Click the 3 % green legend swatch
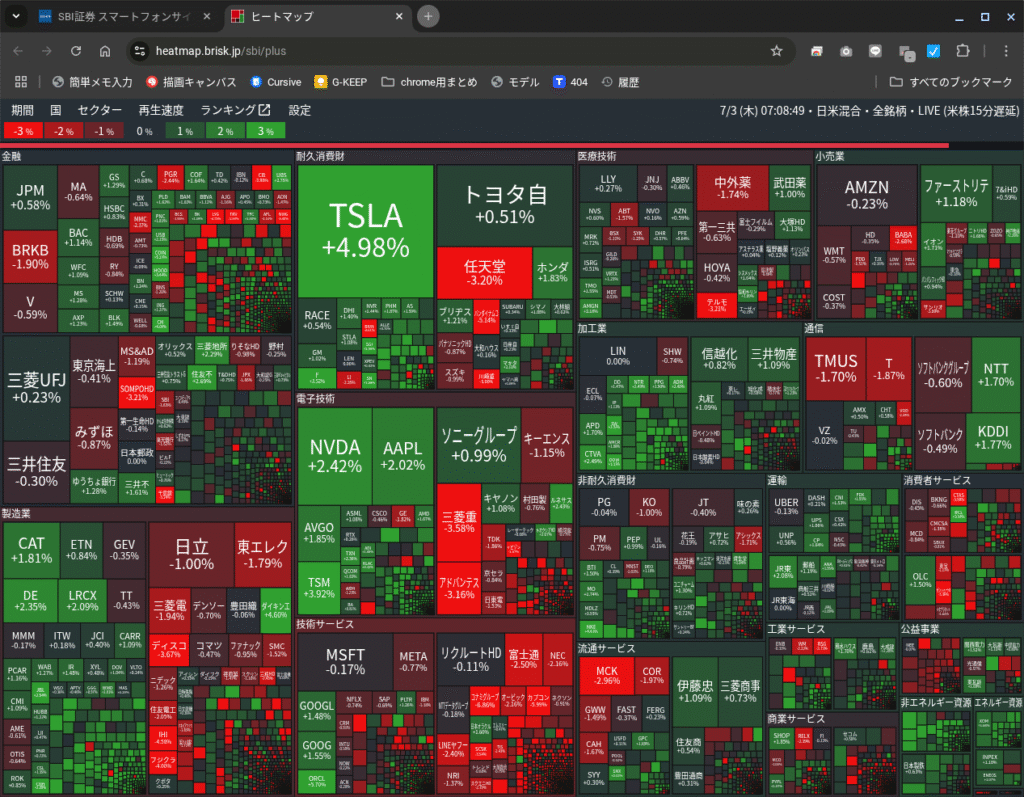Viewport: 1024px width, 797px height. coord(265,131)
